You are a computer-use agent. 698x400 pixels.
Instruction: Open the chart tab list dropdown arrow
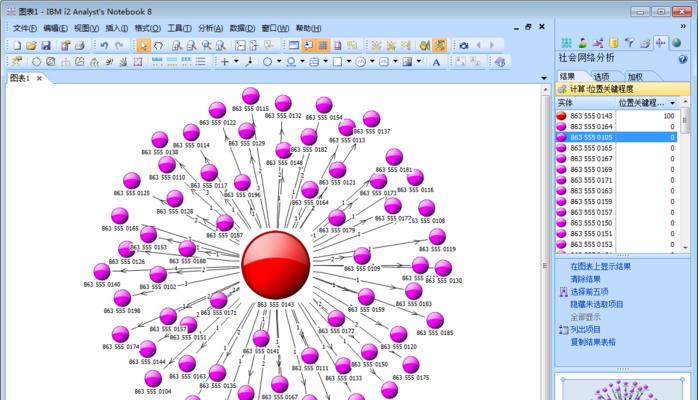[544, 78]
